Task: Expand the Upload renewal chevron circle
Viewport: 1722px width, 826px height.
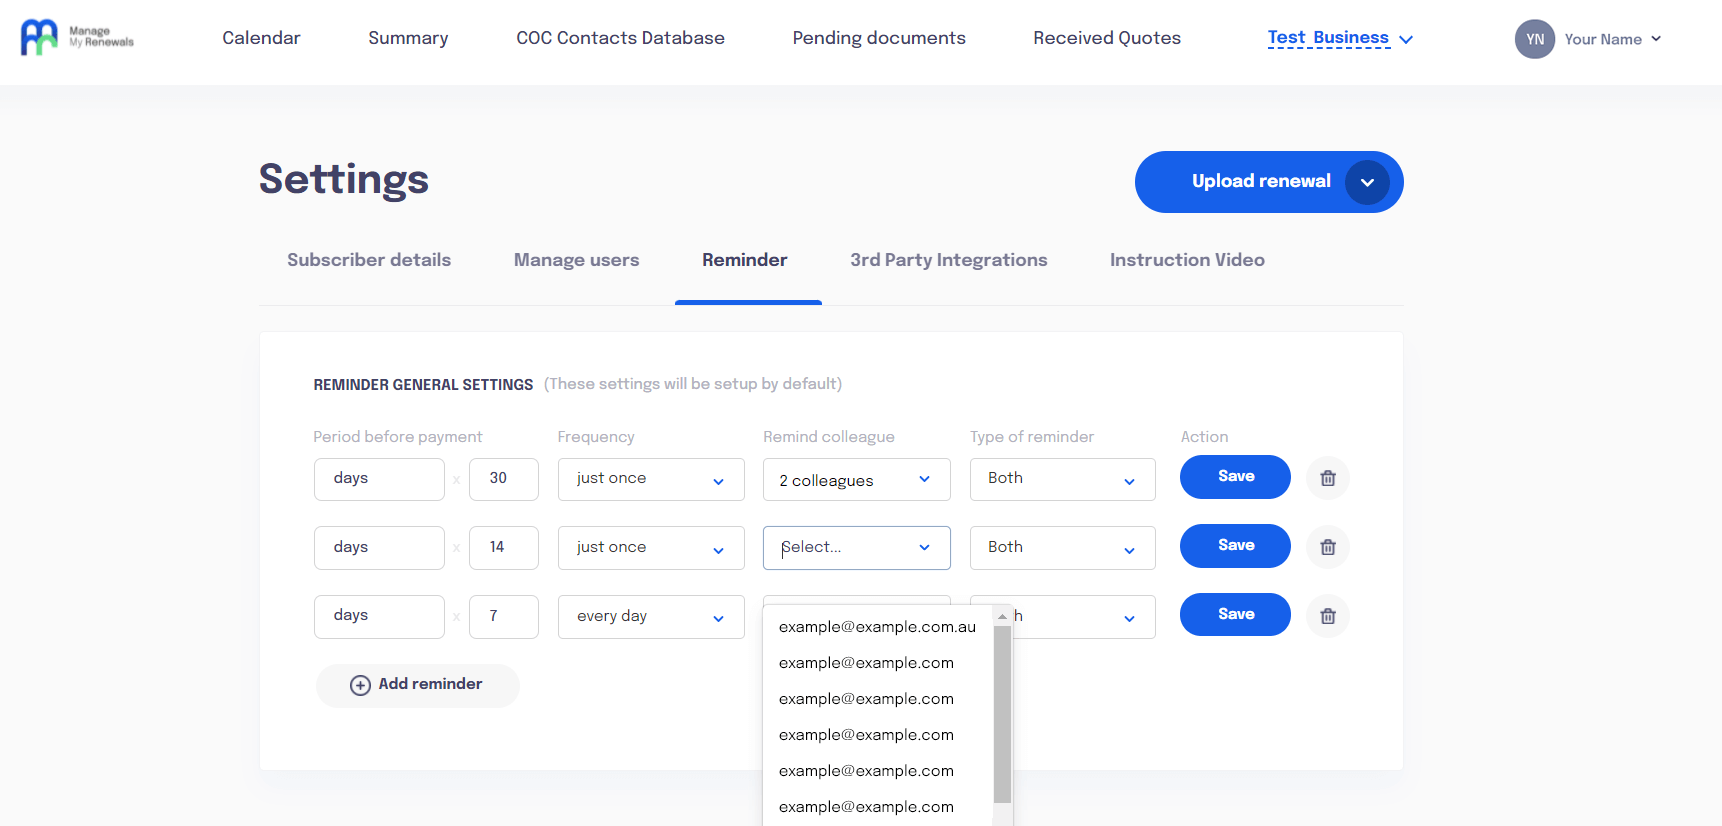Action: (1366, 182)
